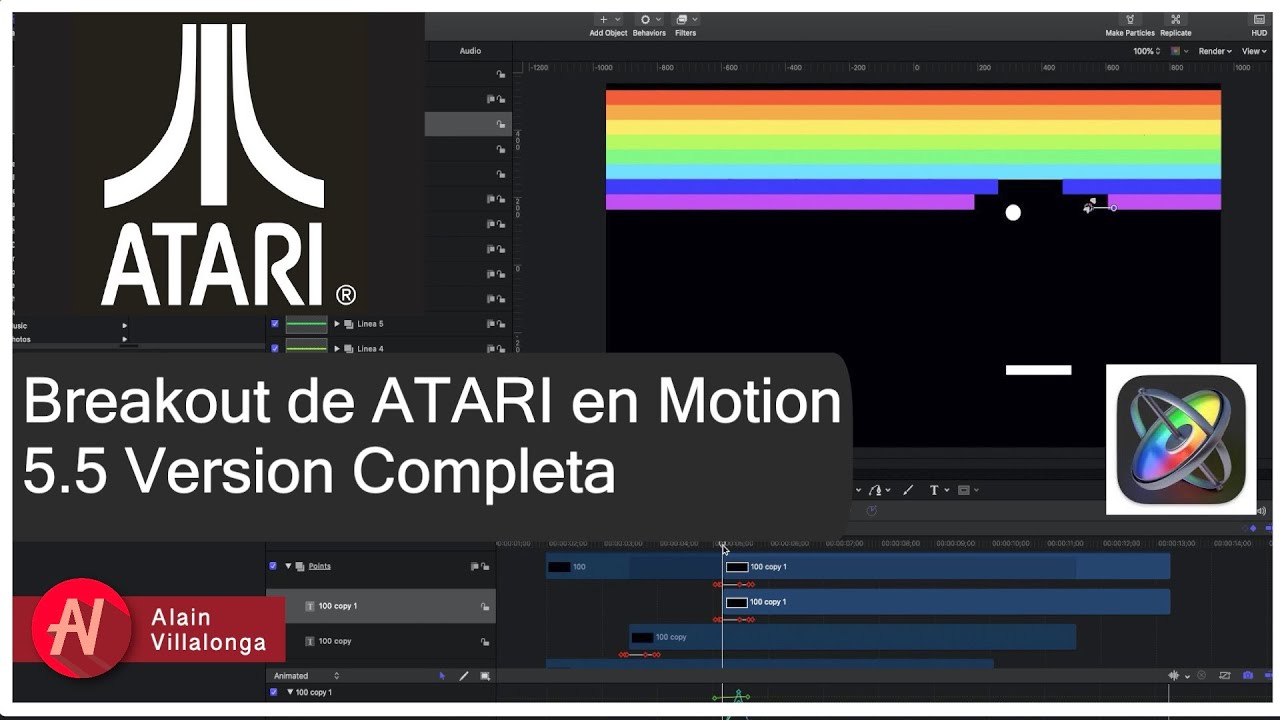Toggle the Linea 5 layer checkbox

coord(275,324)
